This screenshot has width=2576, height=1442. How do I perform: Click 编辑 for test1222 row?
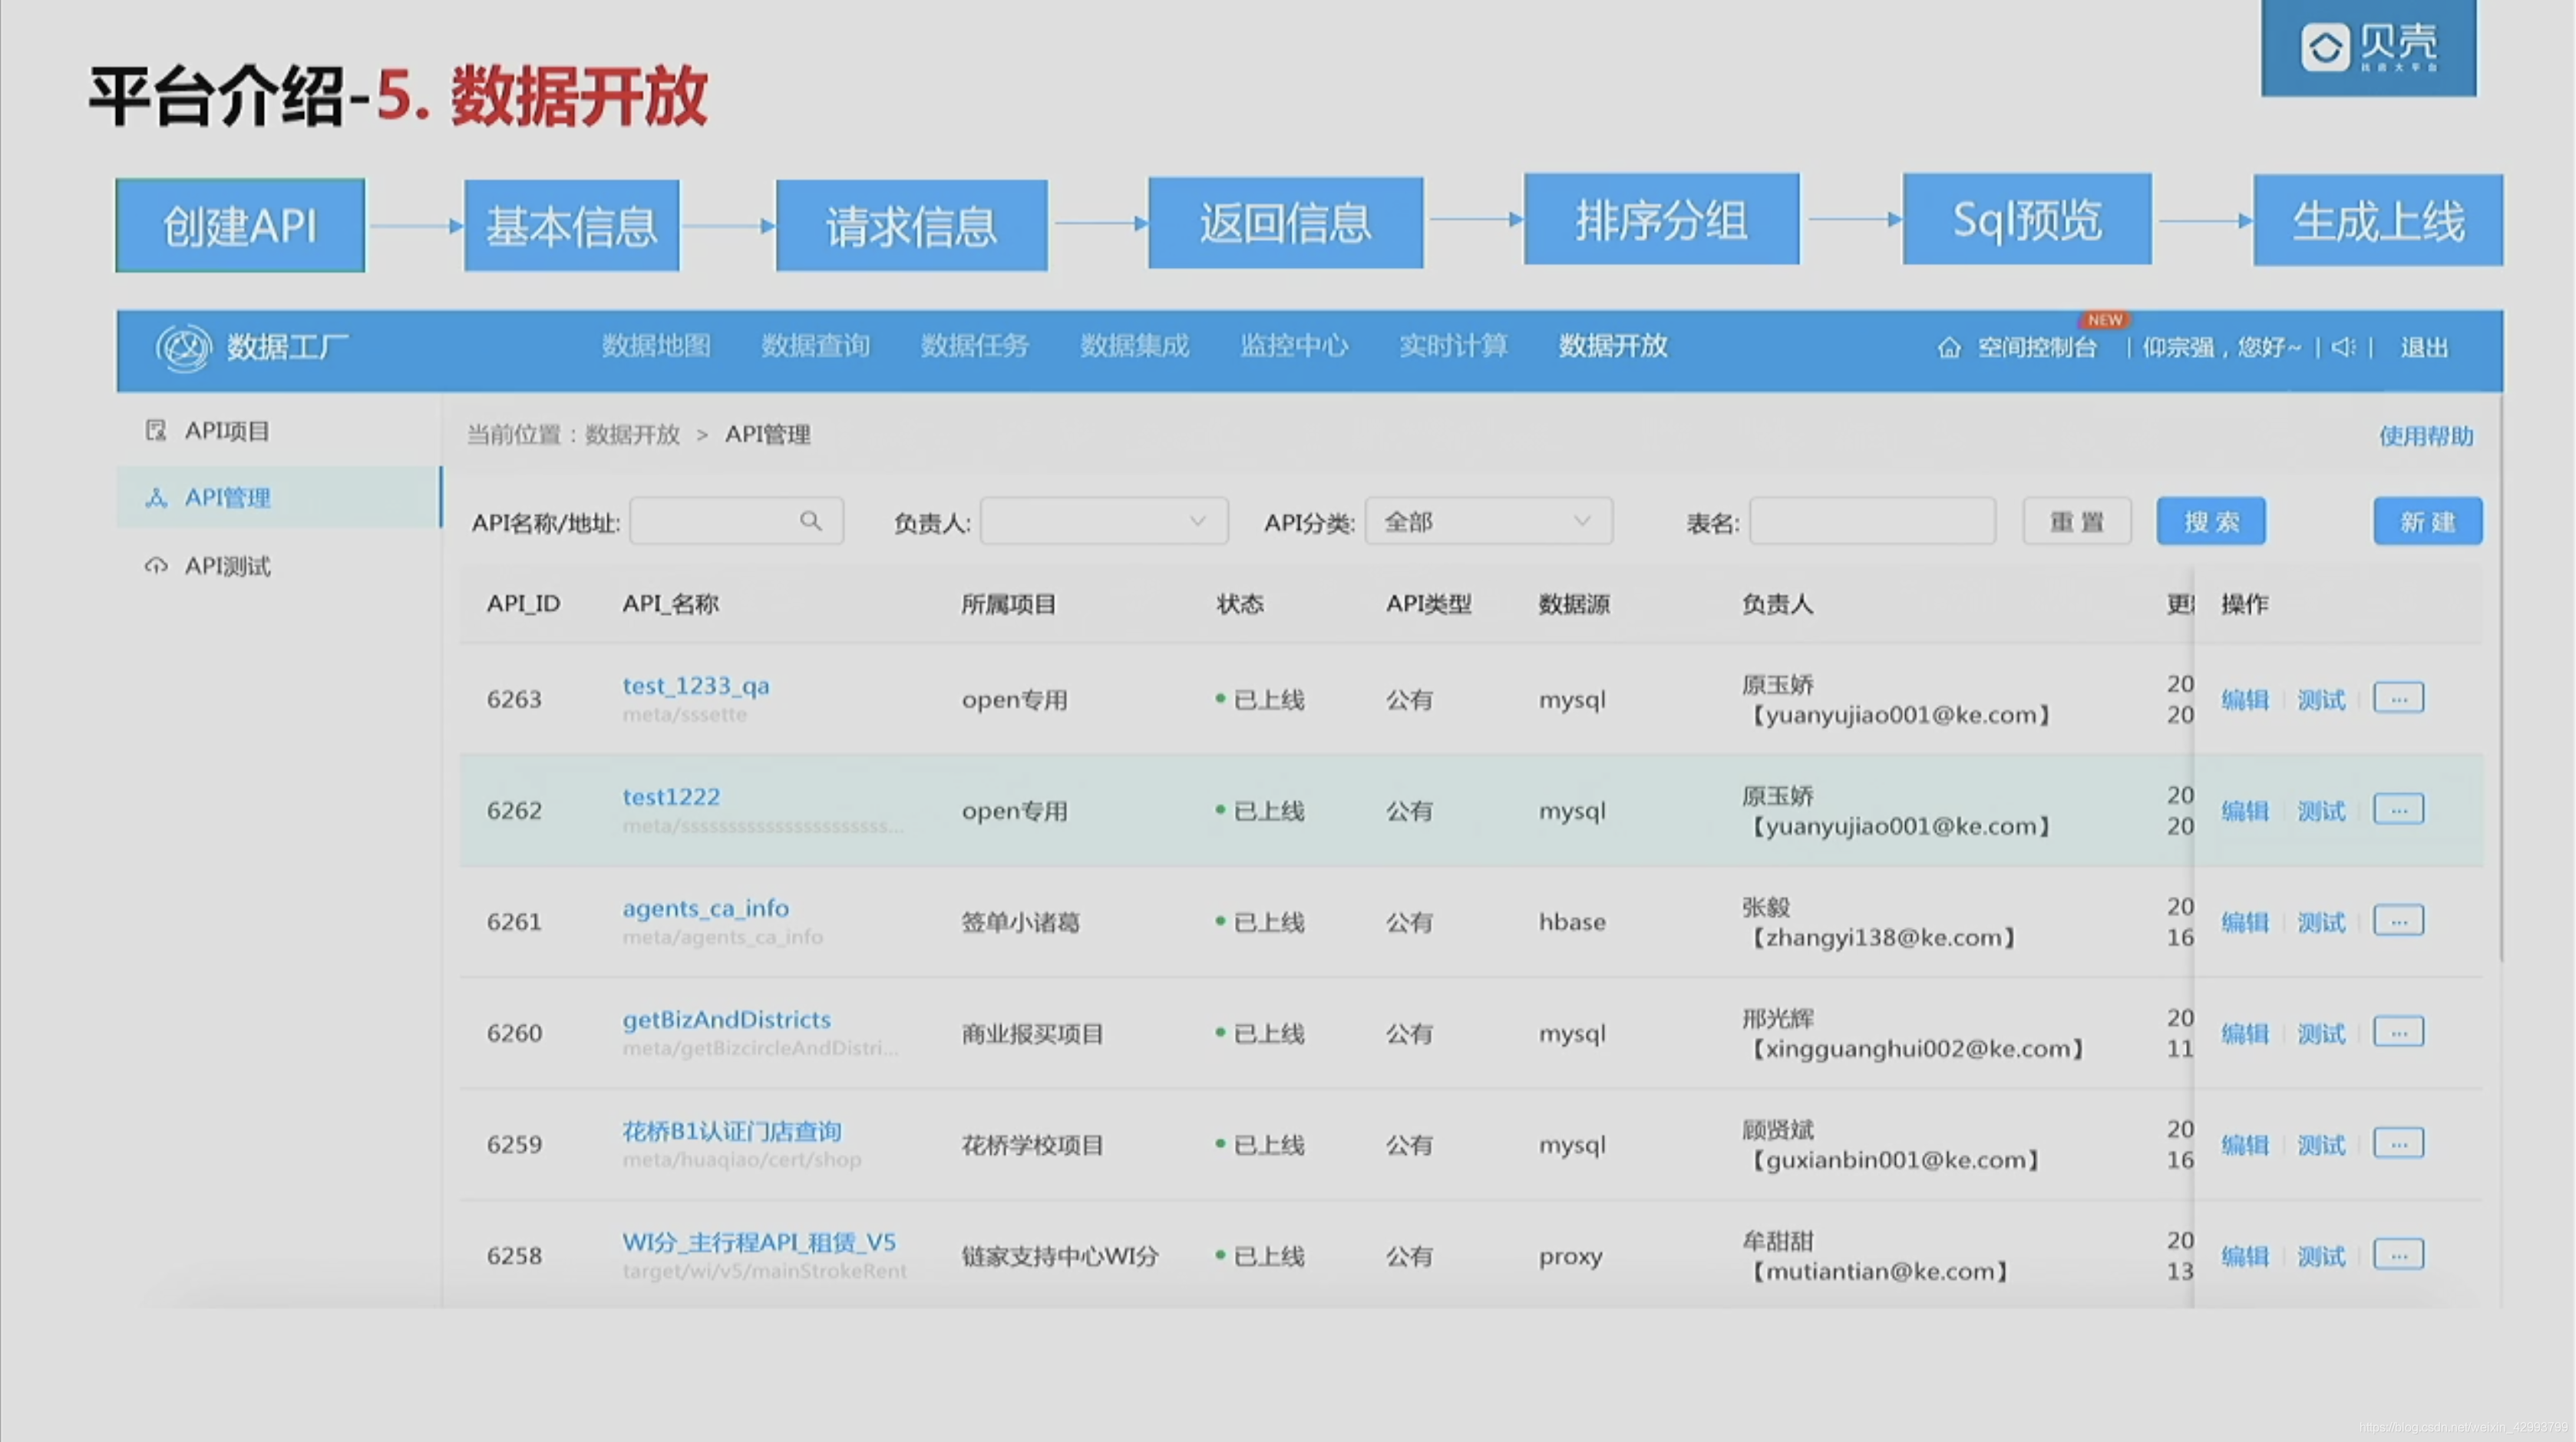coord(2245,810)
